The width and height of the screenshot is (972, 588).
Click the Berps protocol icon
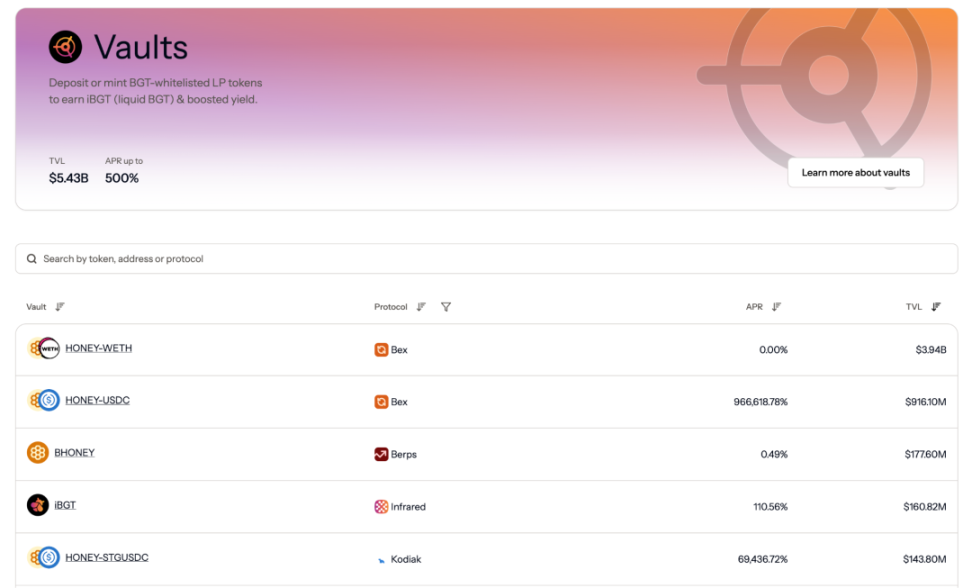point(381,454)
